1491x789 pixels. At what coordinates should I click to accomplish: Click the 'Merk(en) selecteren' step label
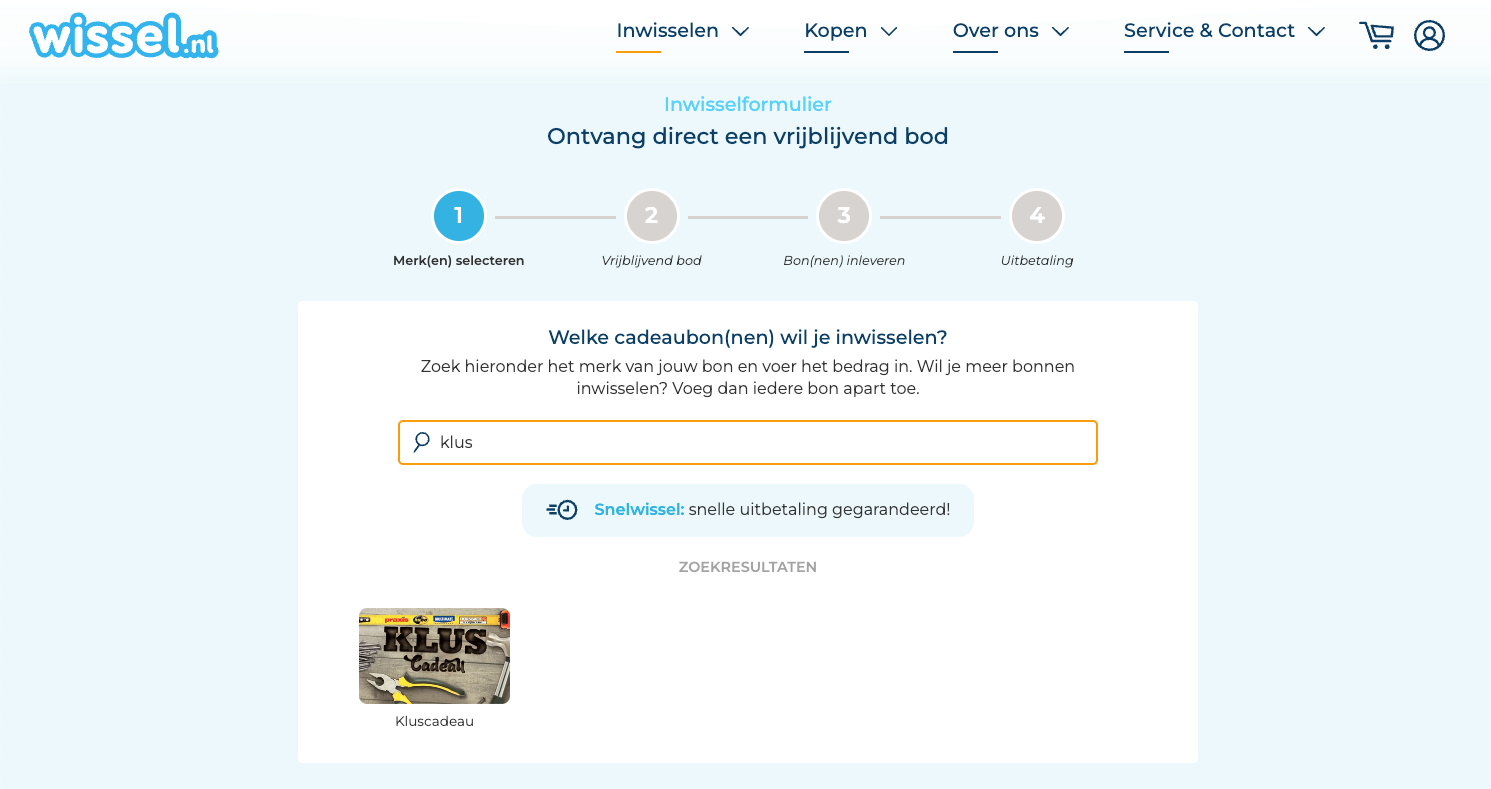pyautogui.click(x=459, y=260)
